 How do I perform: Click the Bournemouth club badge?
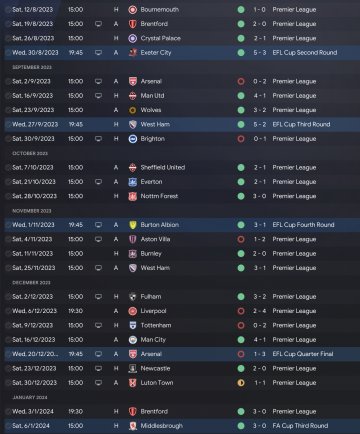(x=133, y=10)
